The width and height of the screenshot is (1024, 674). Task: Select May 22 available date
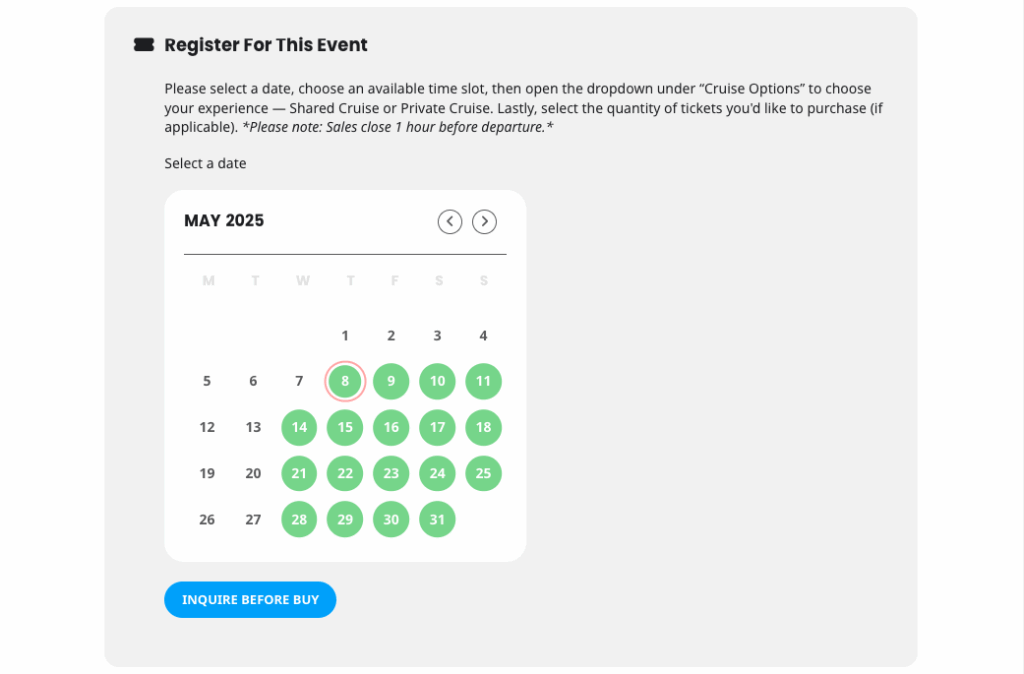(x=345, y=473)
